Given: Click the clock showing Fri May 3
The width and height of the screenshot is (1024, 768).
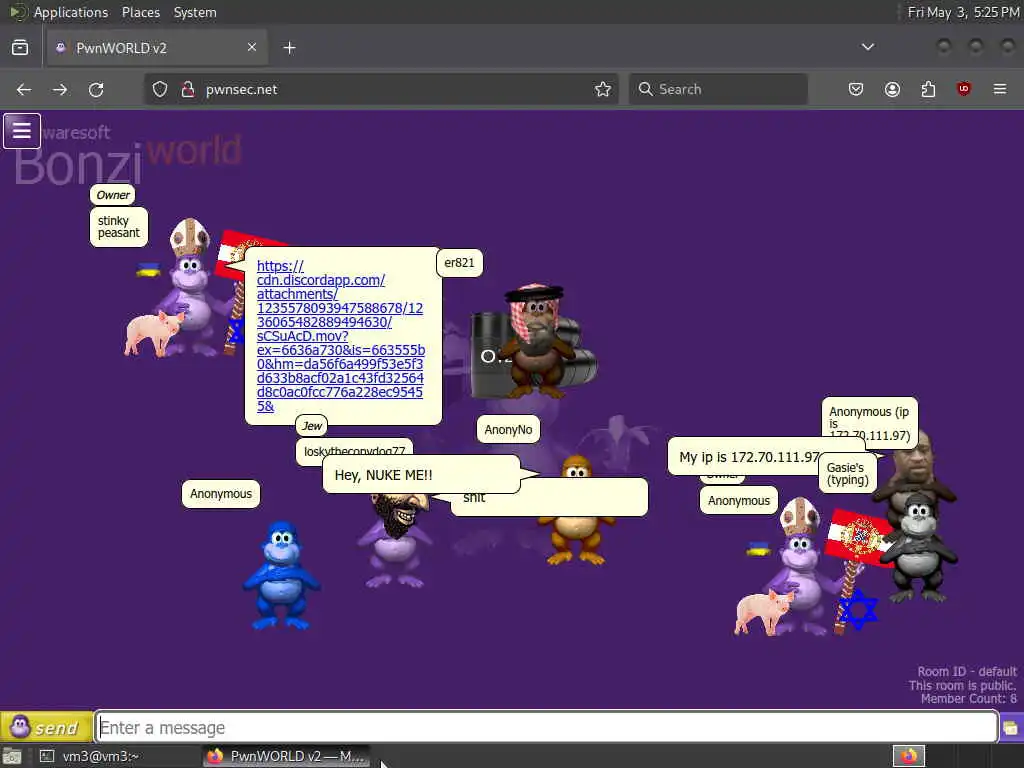Looking at the screenshot, I should [963, 12].
